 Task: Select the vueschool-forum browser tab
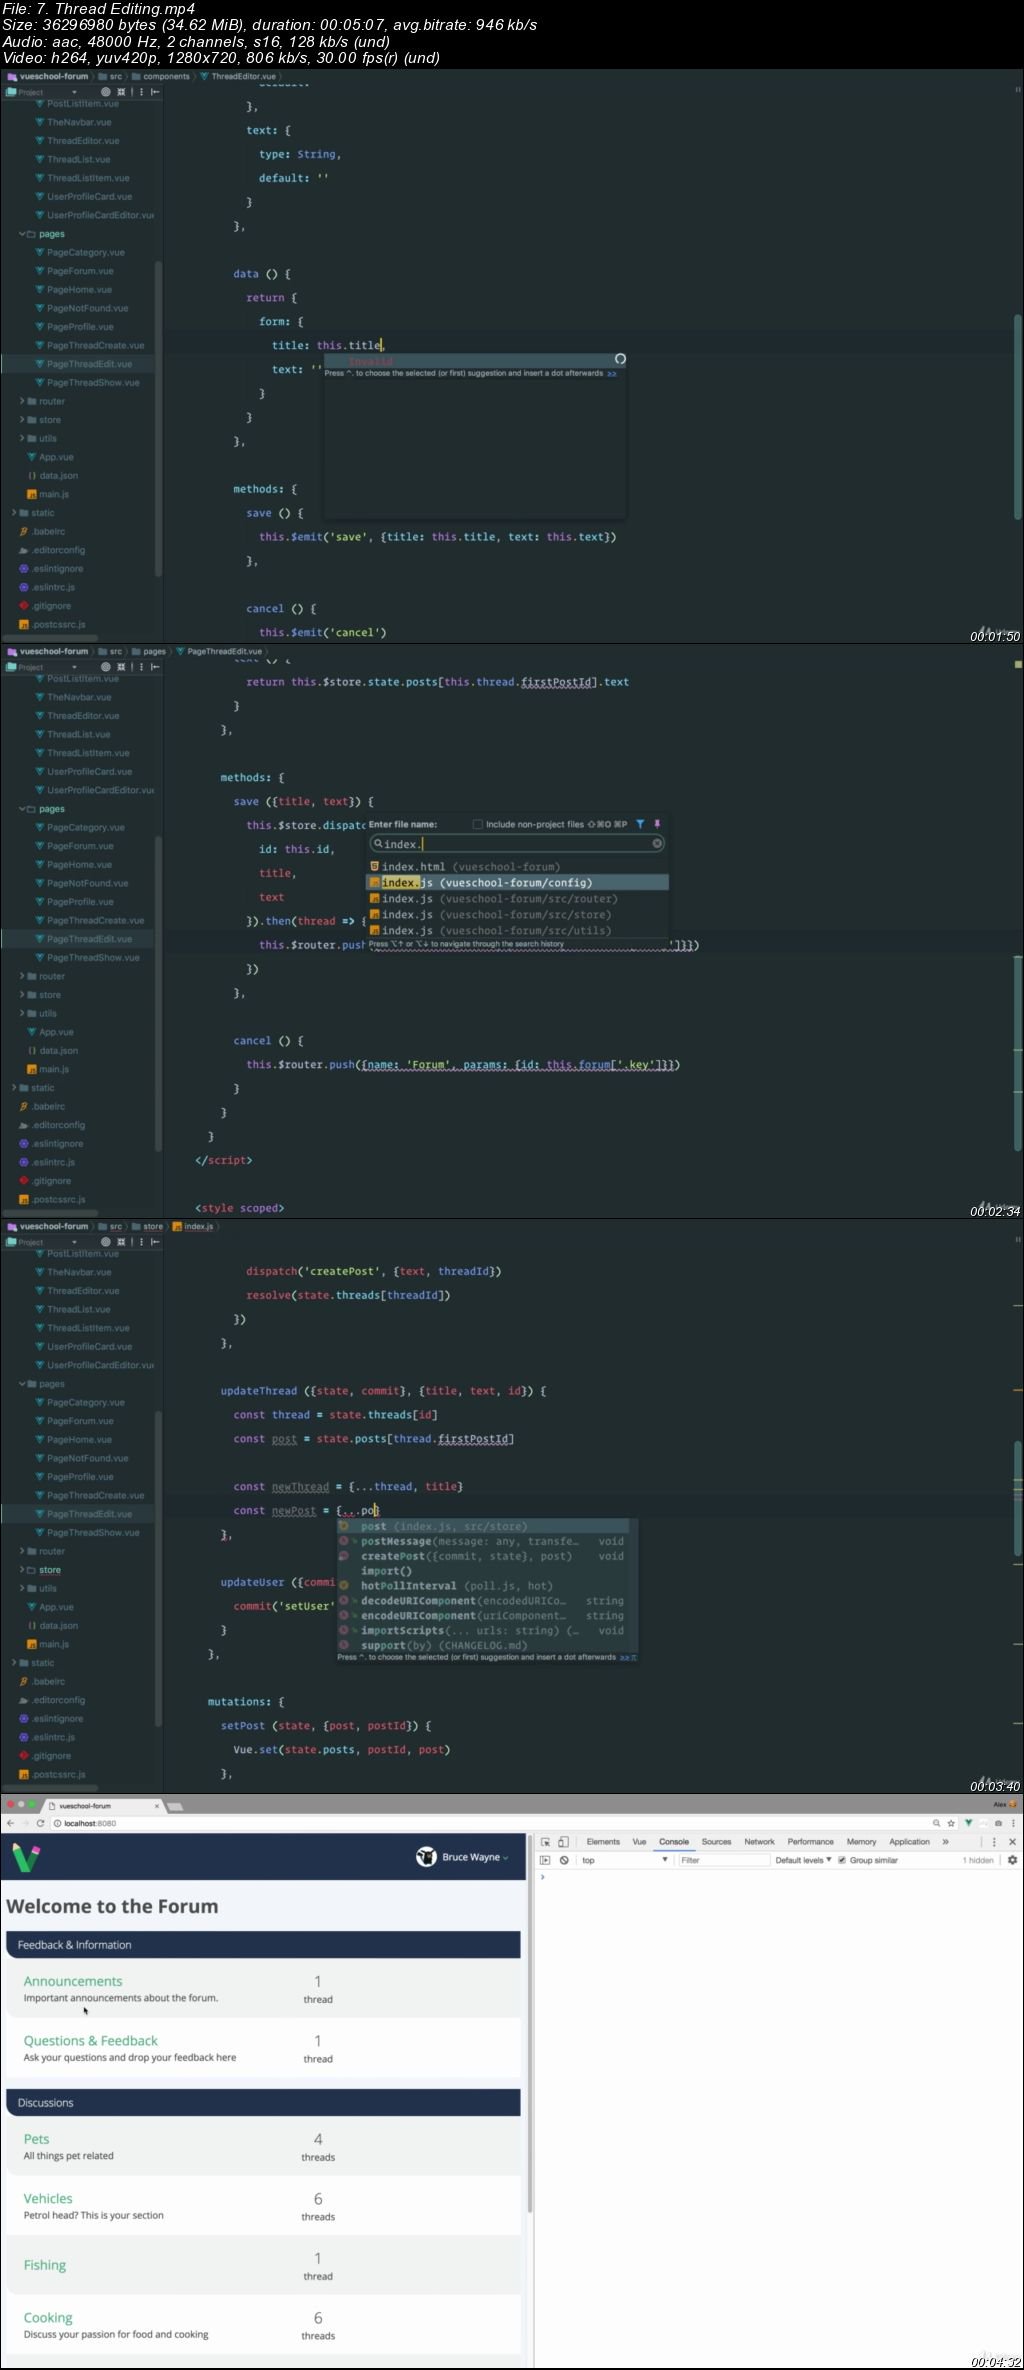pos(103,1806)
